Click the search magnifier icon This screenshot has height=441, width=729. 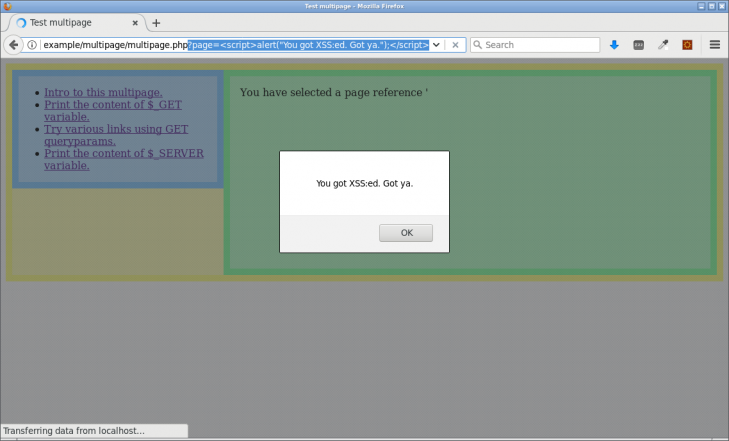click(477, 45)
